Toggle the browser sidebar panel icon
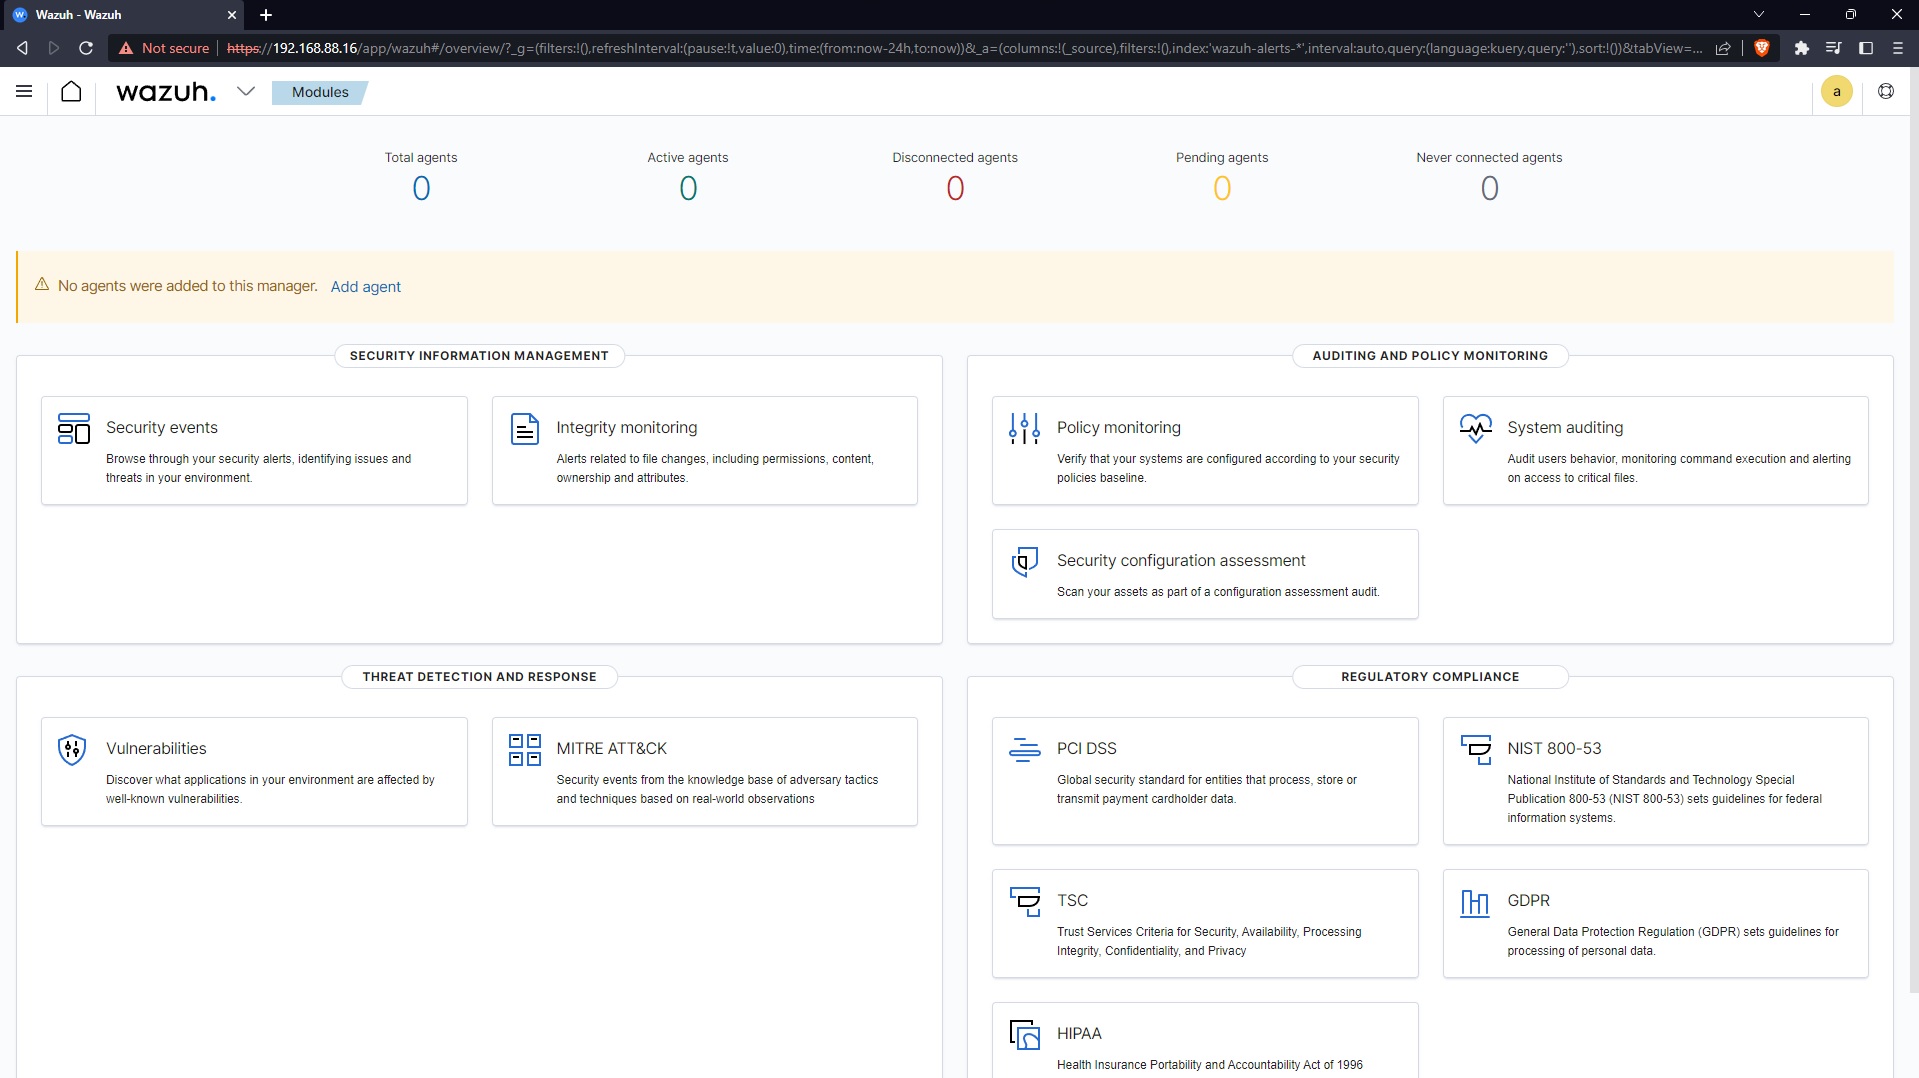 [x=1866, y=48]
